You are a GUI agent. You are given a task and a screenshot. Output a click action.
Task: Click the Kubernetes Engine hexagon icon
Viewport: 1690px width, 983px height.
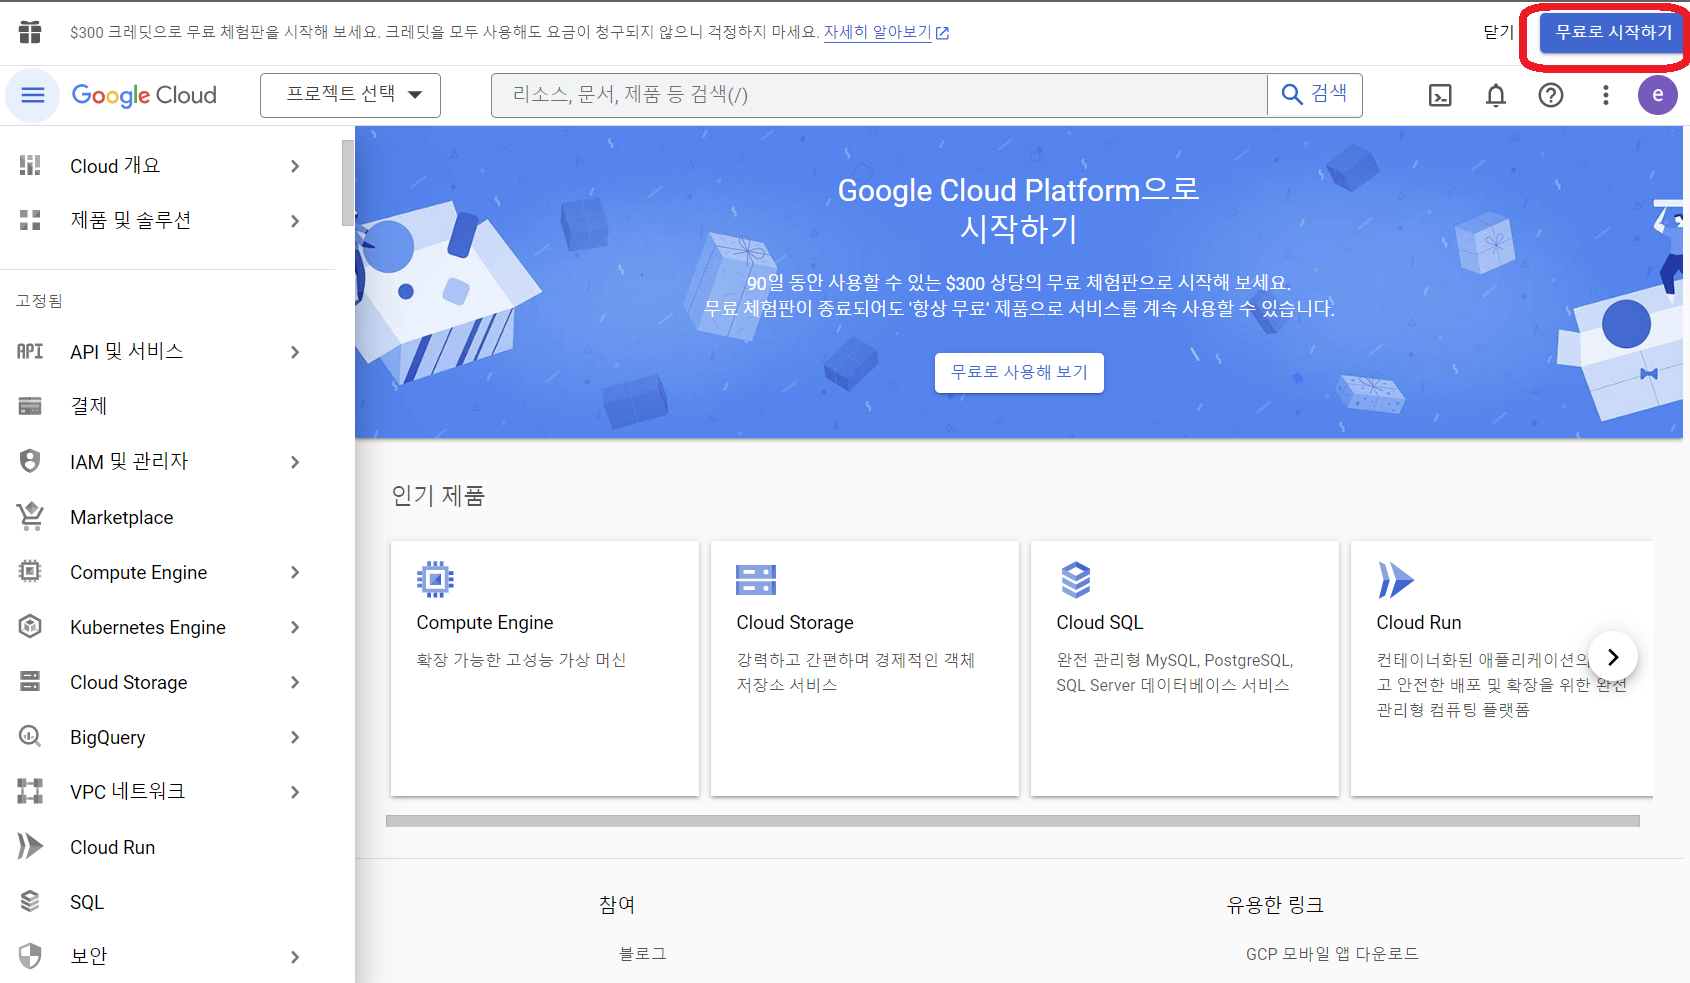(x=30, y=627)
